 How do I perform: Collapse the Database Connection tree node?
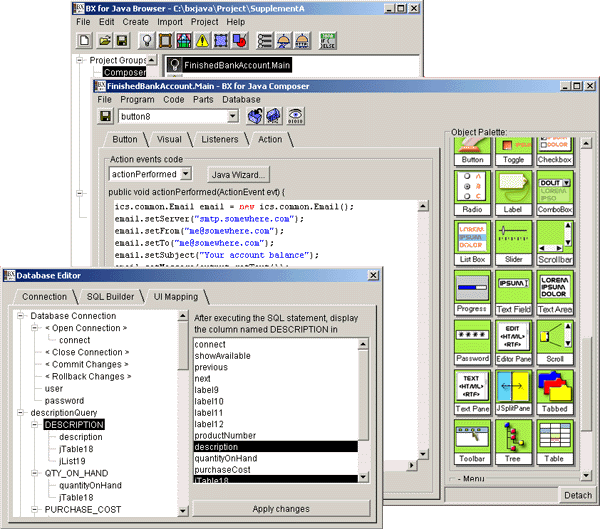click(21, 316)
